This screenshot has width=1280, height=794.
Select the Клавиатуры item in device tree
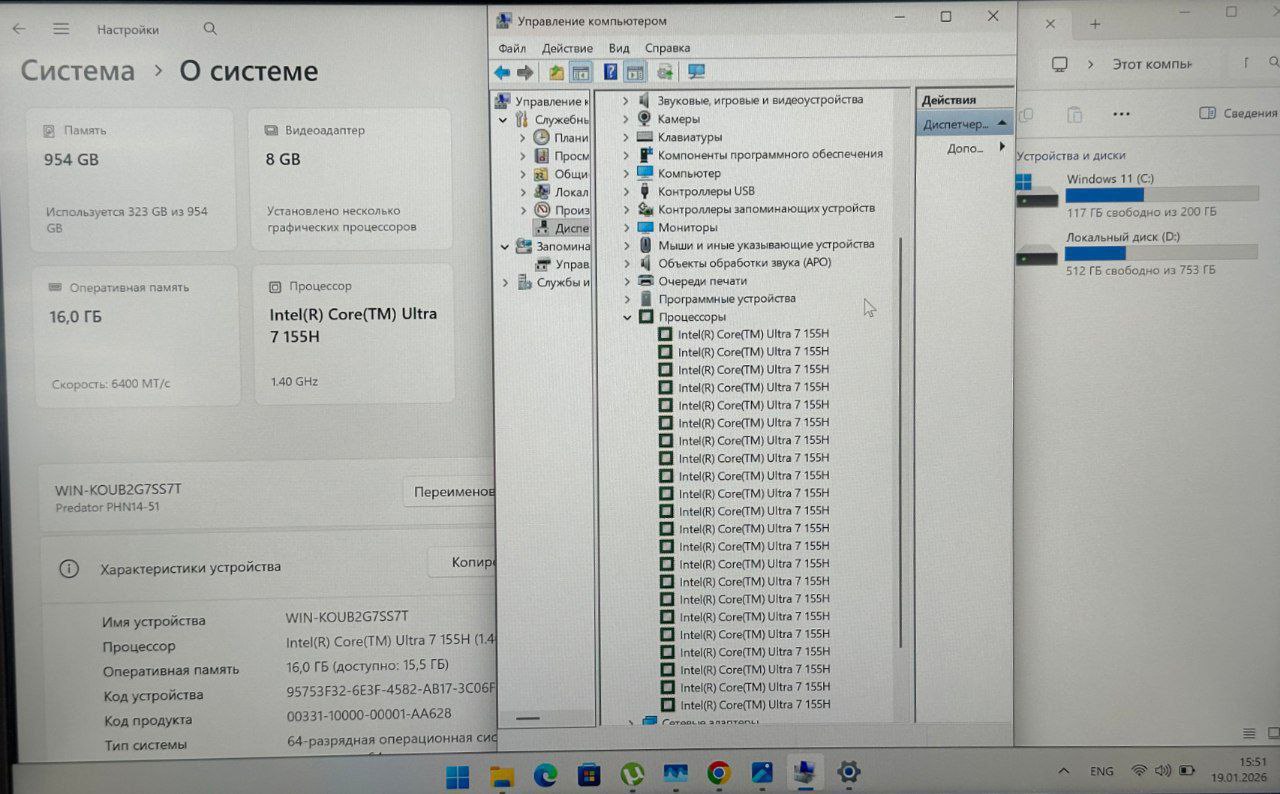[x=689, y=137]
